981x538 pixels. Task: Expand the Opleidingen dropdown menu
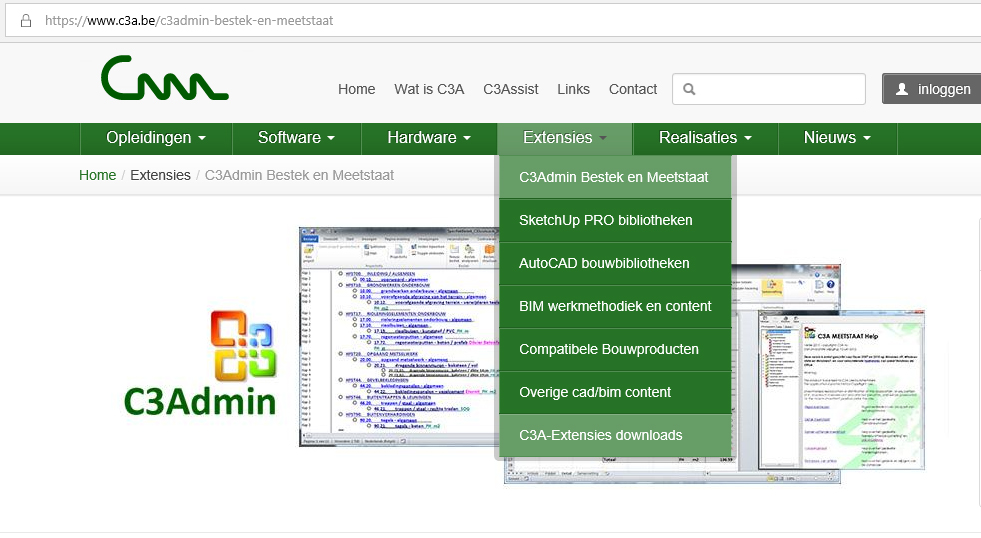(156, 138)
